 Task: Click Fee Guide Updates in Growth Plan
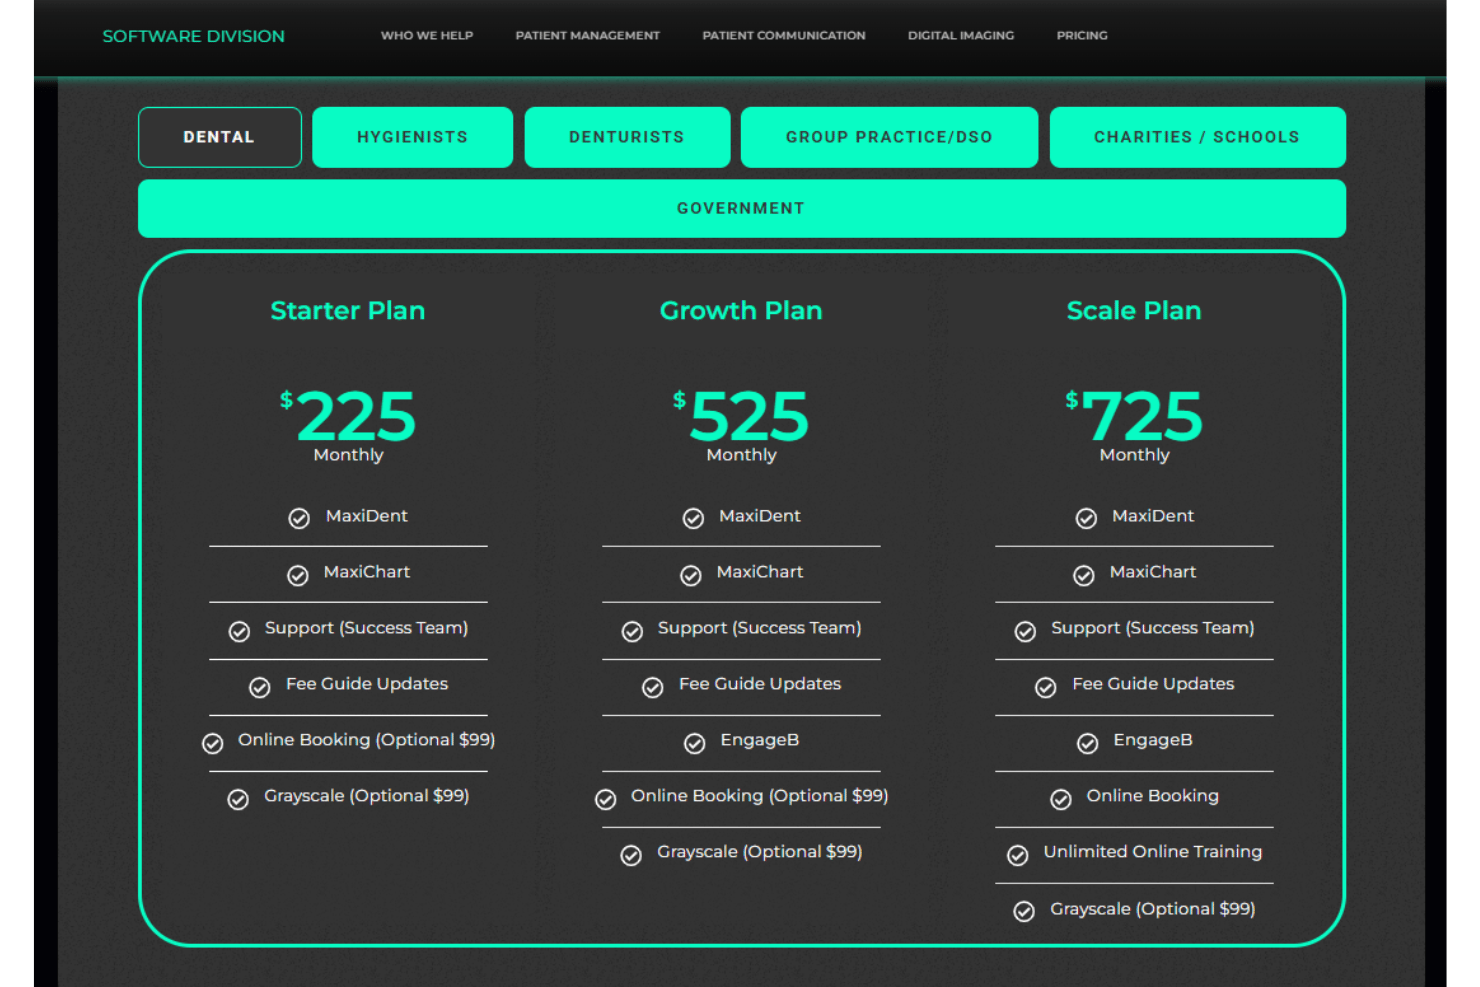(x=760, y=684)
